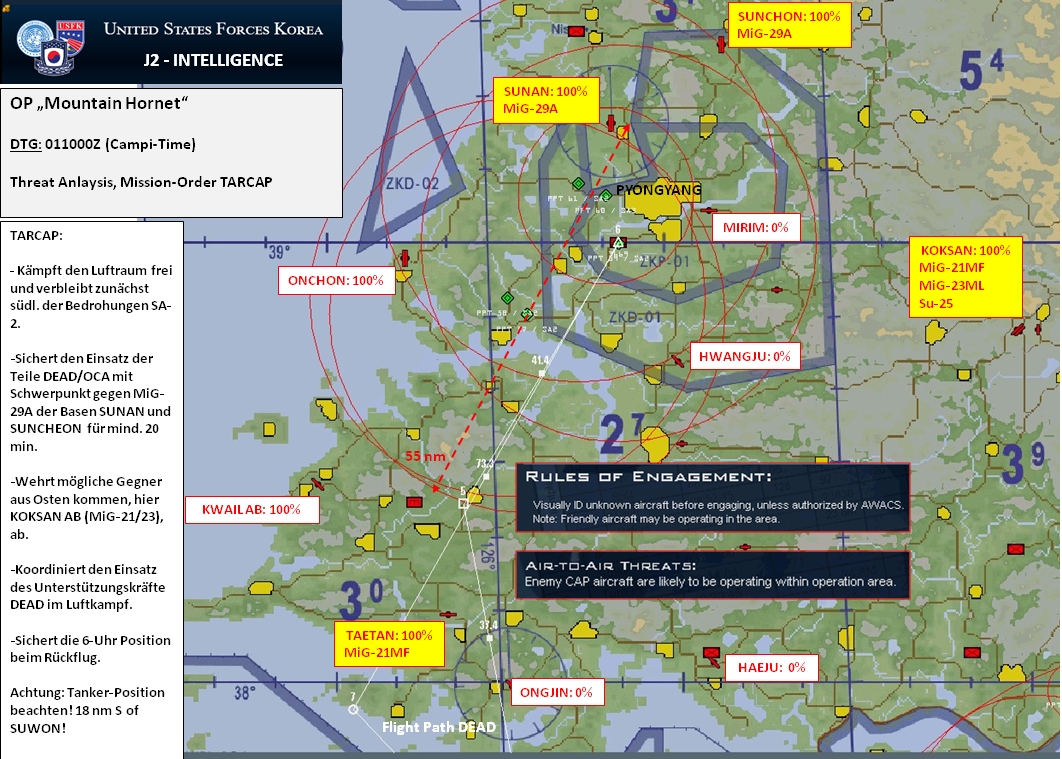Click the Tanker-Position warning text
Viewport: 1062px width, 759px height.
[87, 710]
